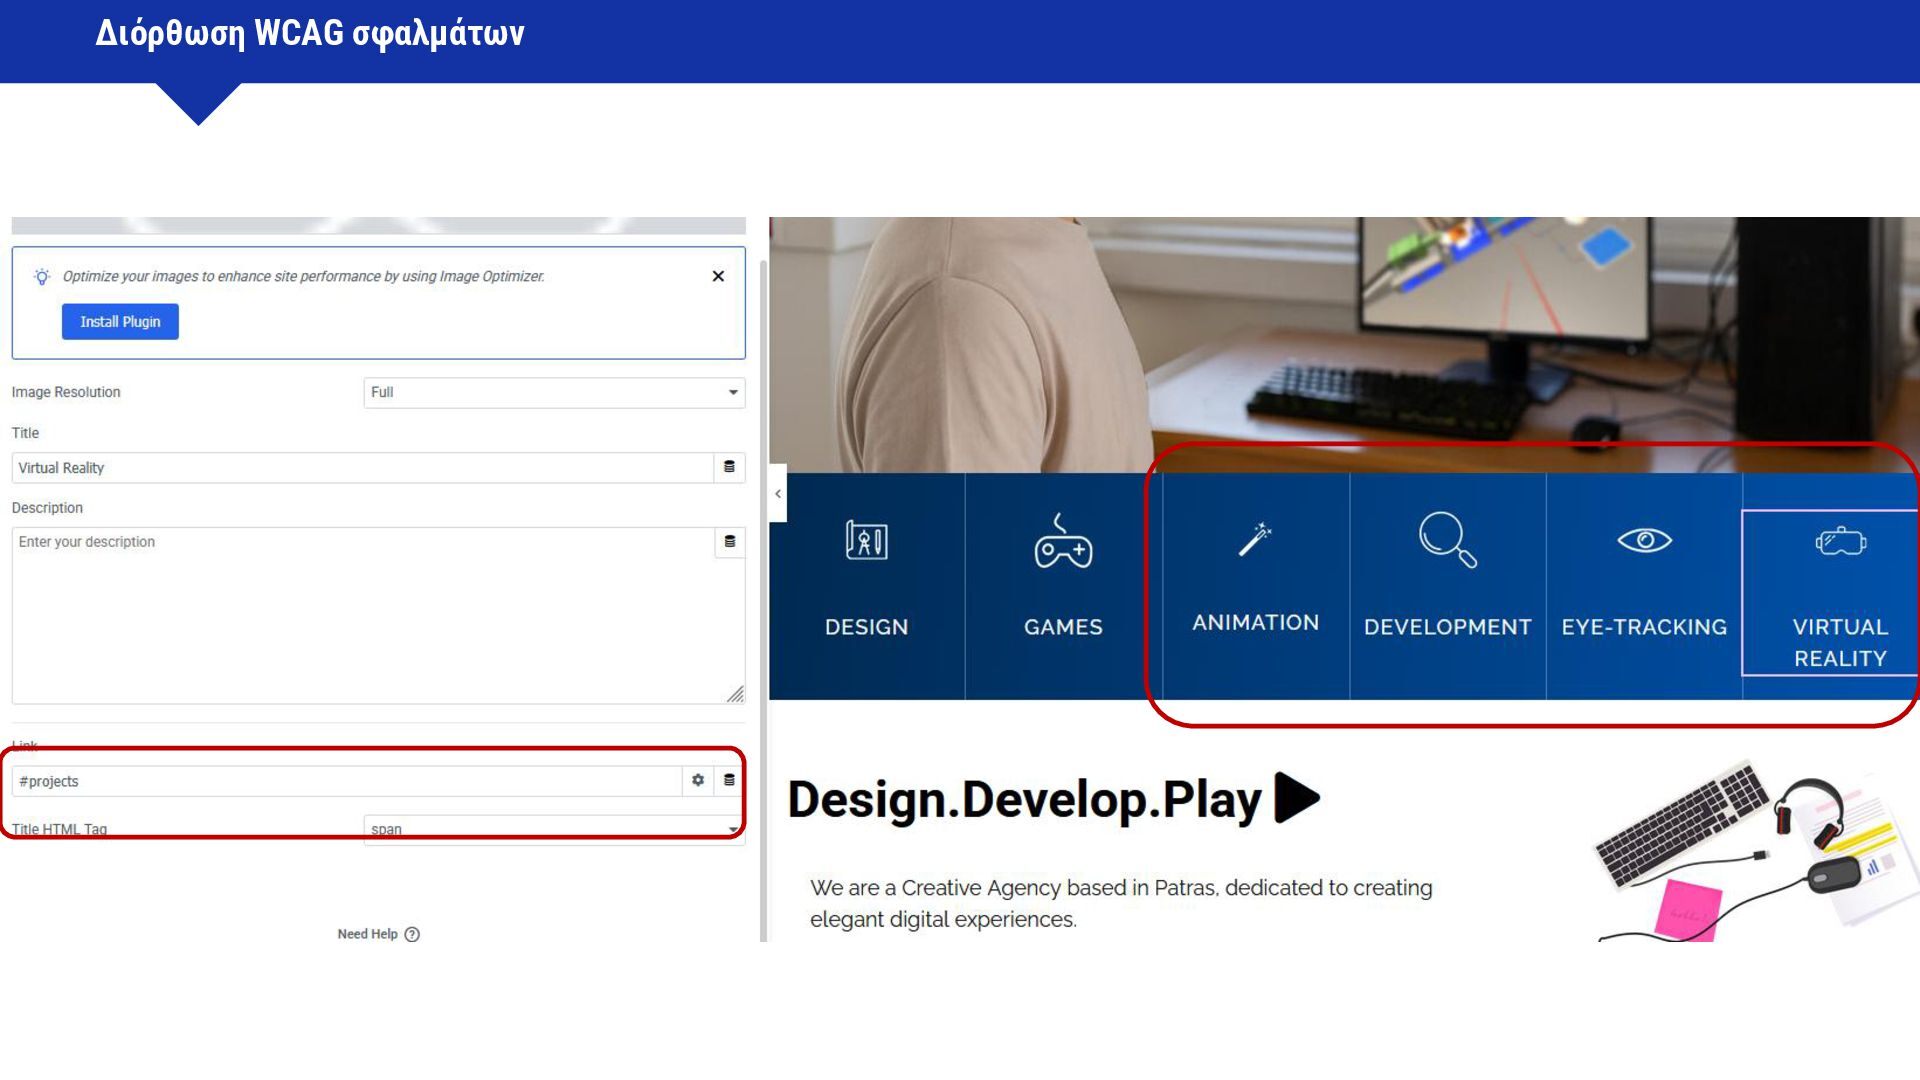The width and height of the screenshot is (1920, 1080).
Task: Click the Title field containing Virtual Reality
Action: point(360,468)
